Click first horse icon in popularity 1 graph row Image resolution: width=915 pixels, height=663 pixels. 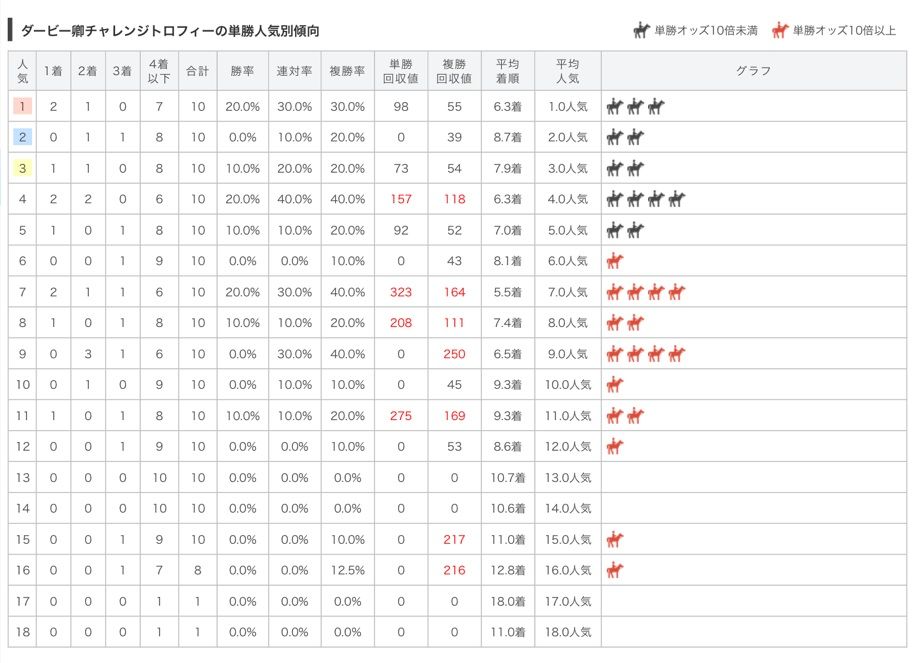tap(614, 107)
